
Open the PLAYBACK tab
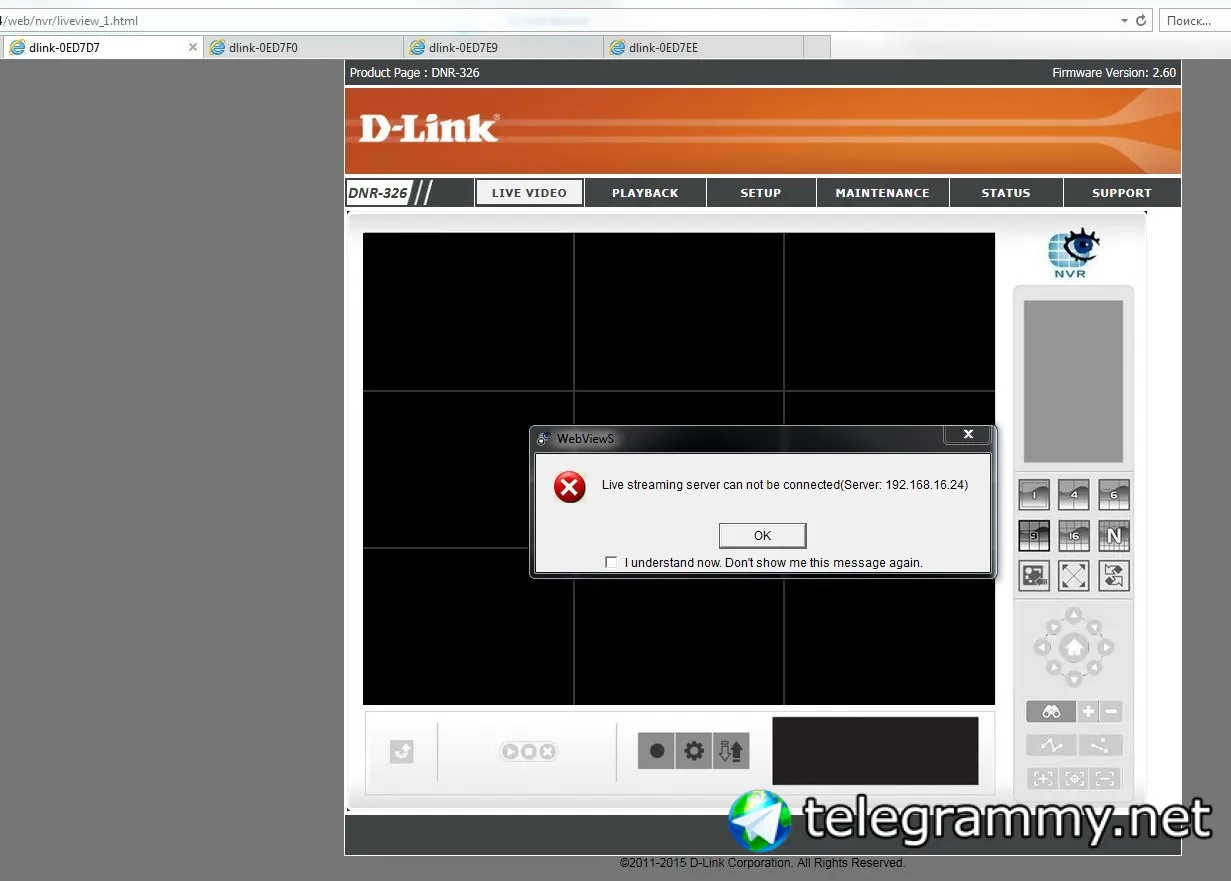coord(645,193)
